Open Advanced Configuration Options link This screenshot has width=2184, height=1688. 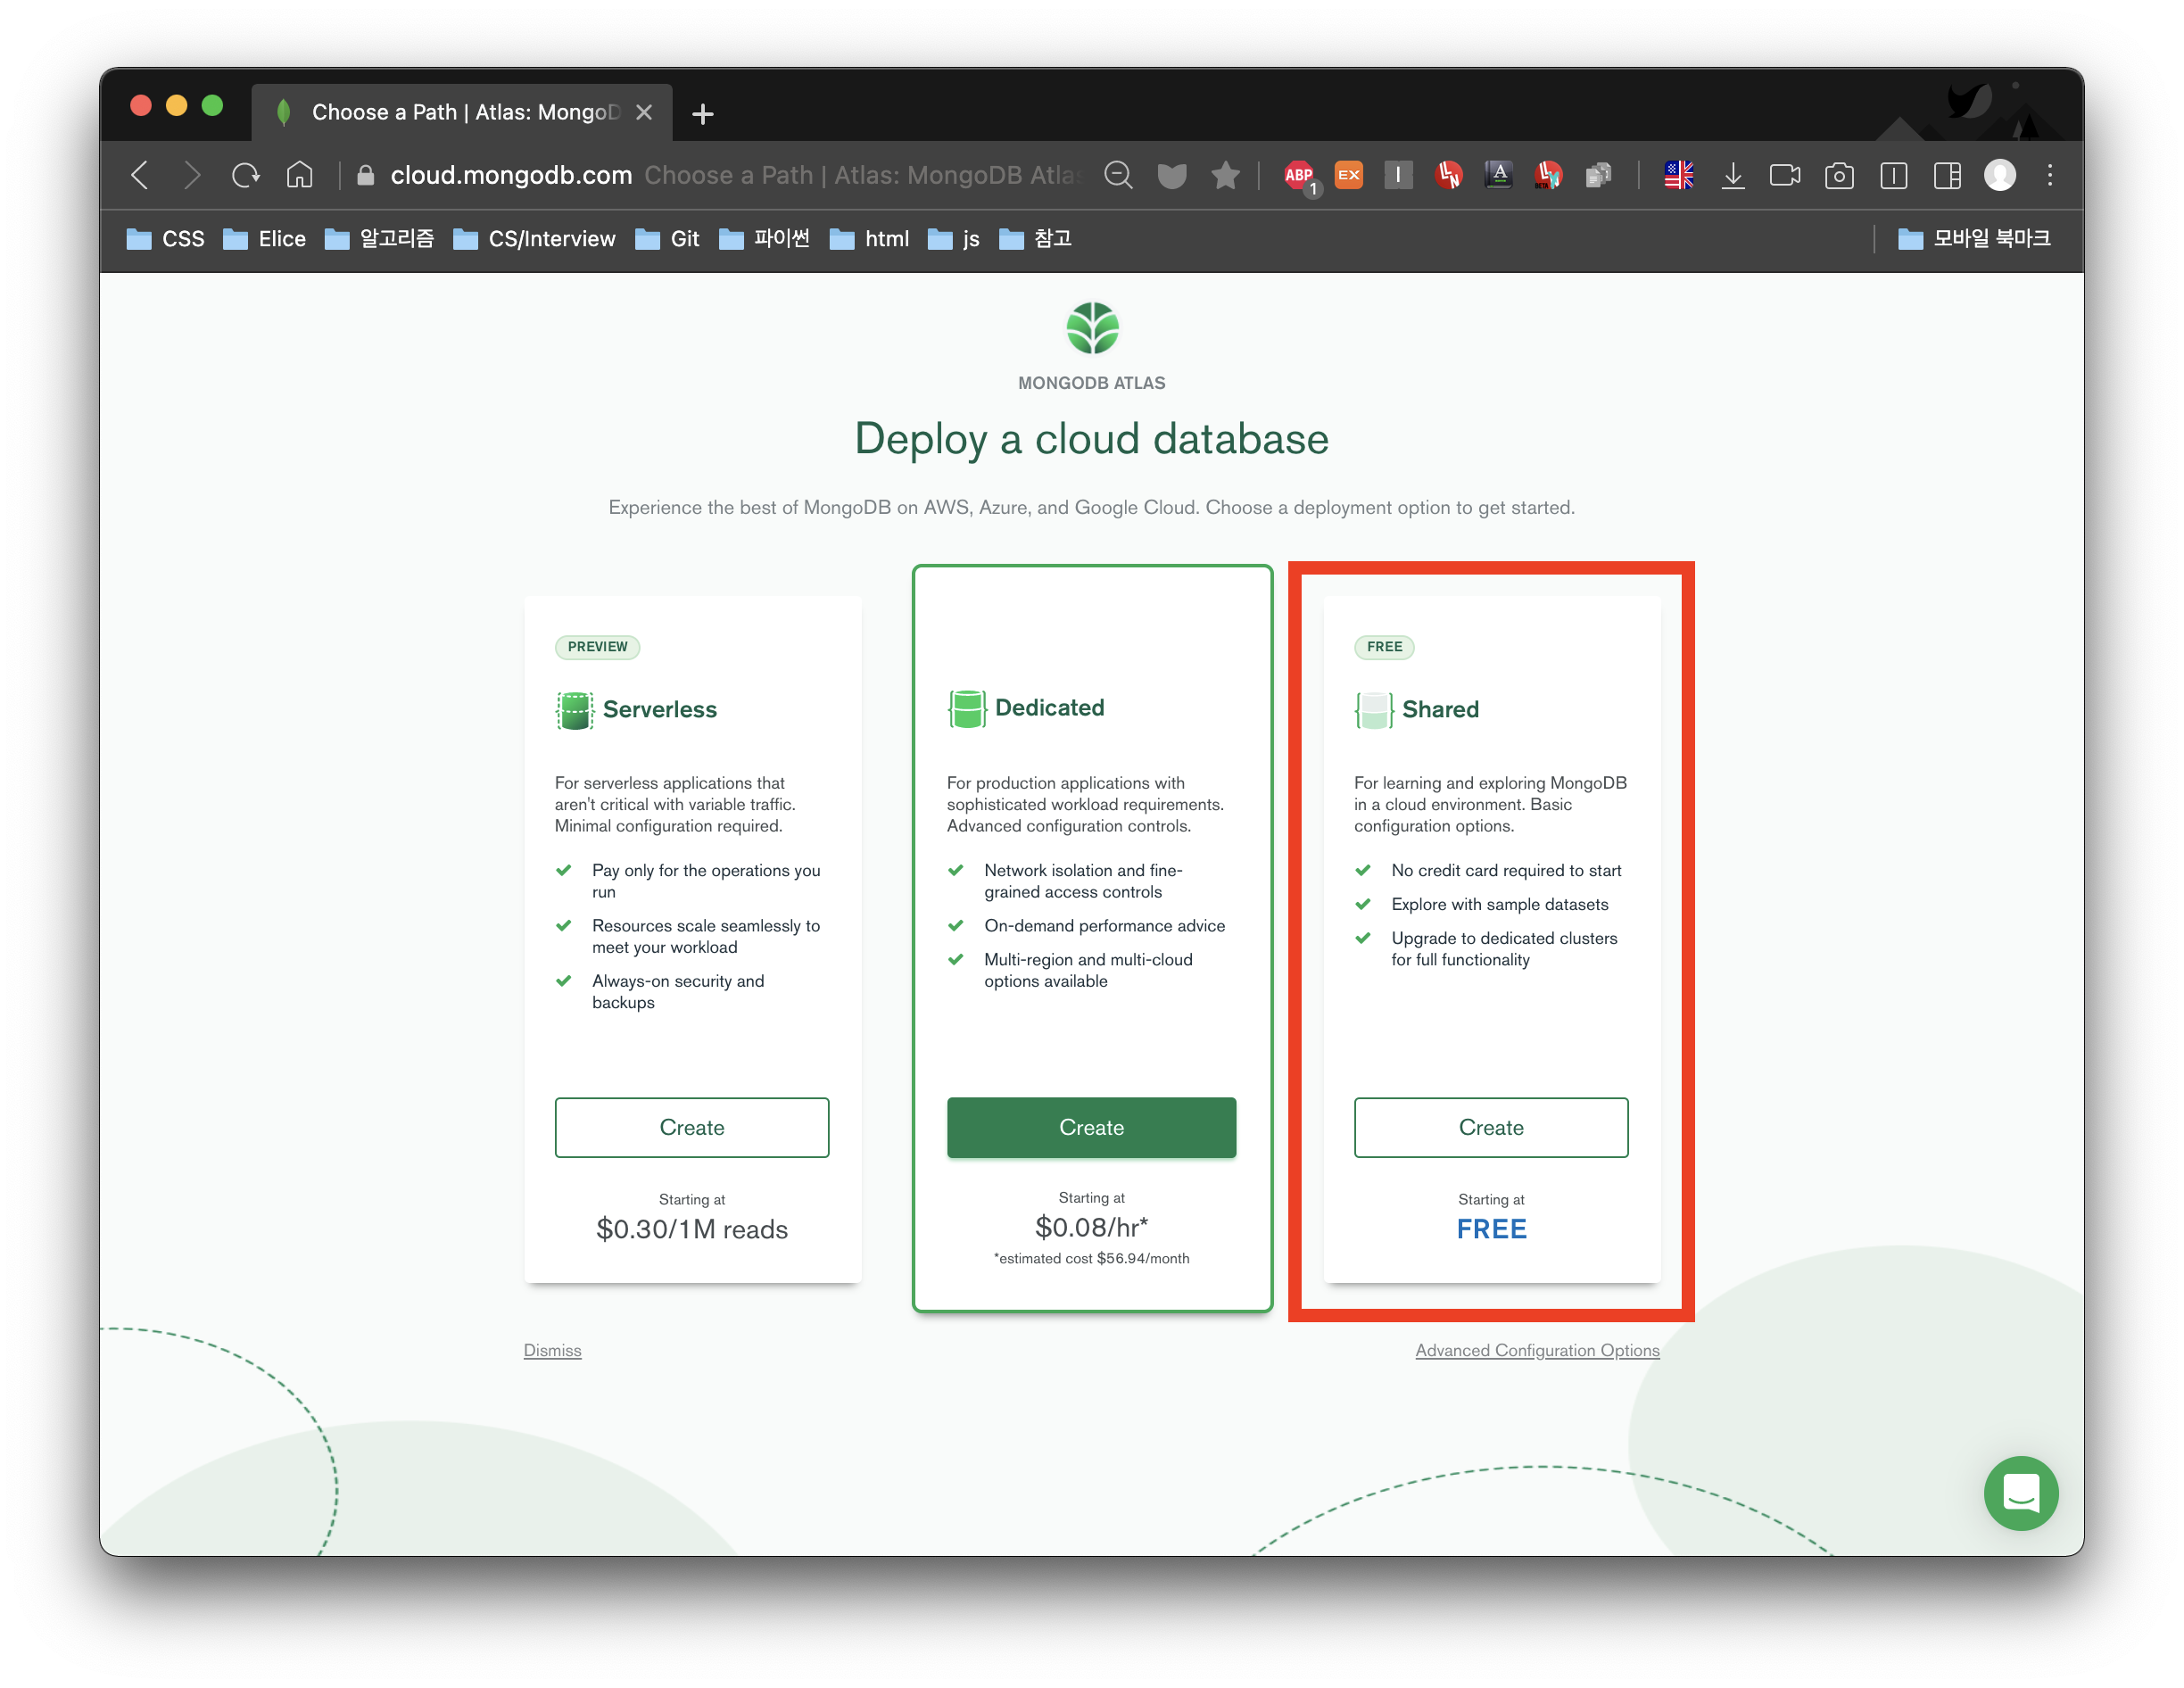[1537, 1350]
